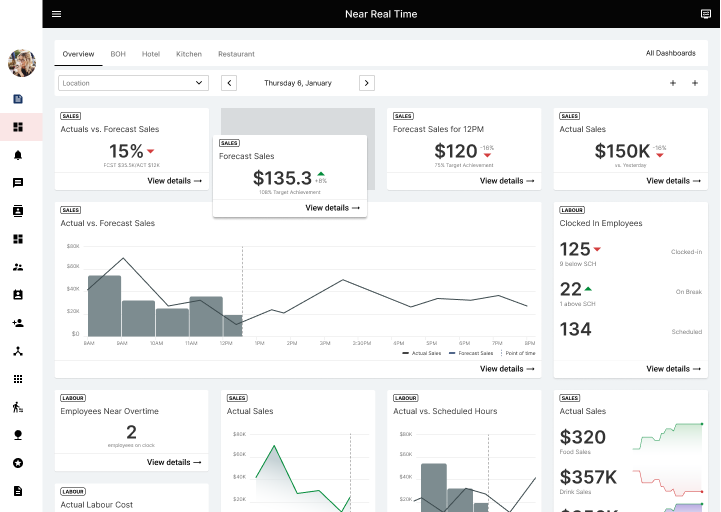This screenshot has height=512, width=721.
Task: View details on Forecast Sales for 12PM
Action: (507, 181)
